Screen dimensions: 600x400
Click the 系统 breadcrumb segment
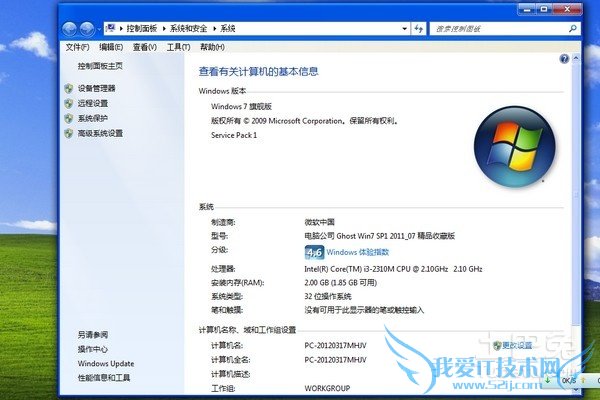[x=228, y=28]
